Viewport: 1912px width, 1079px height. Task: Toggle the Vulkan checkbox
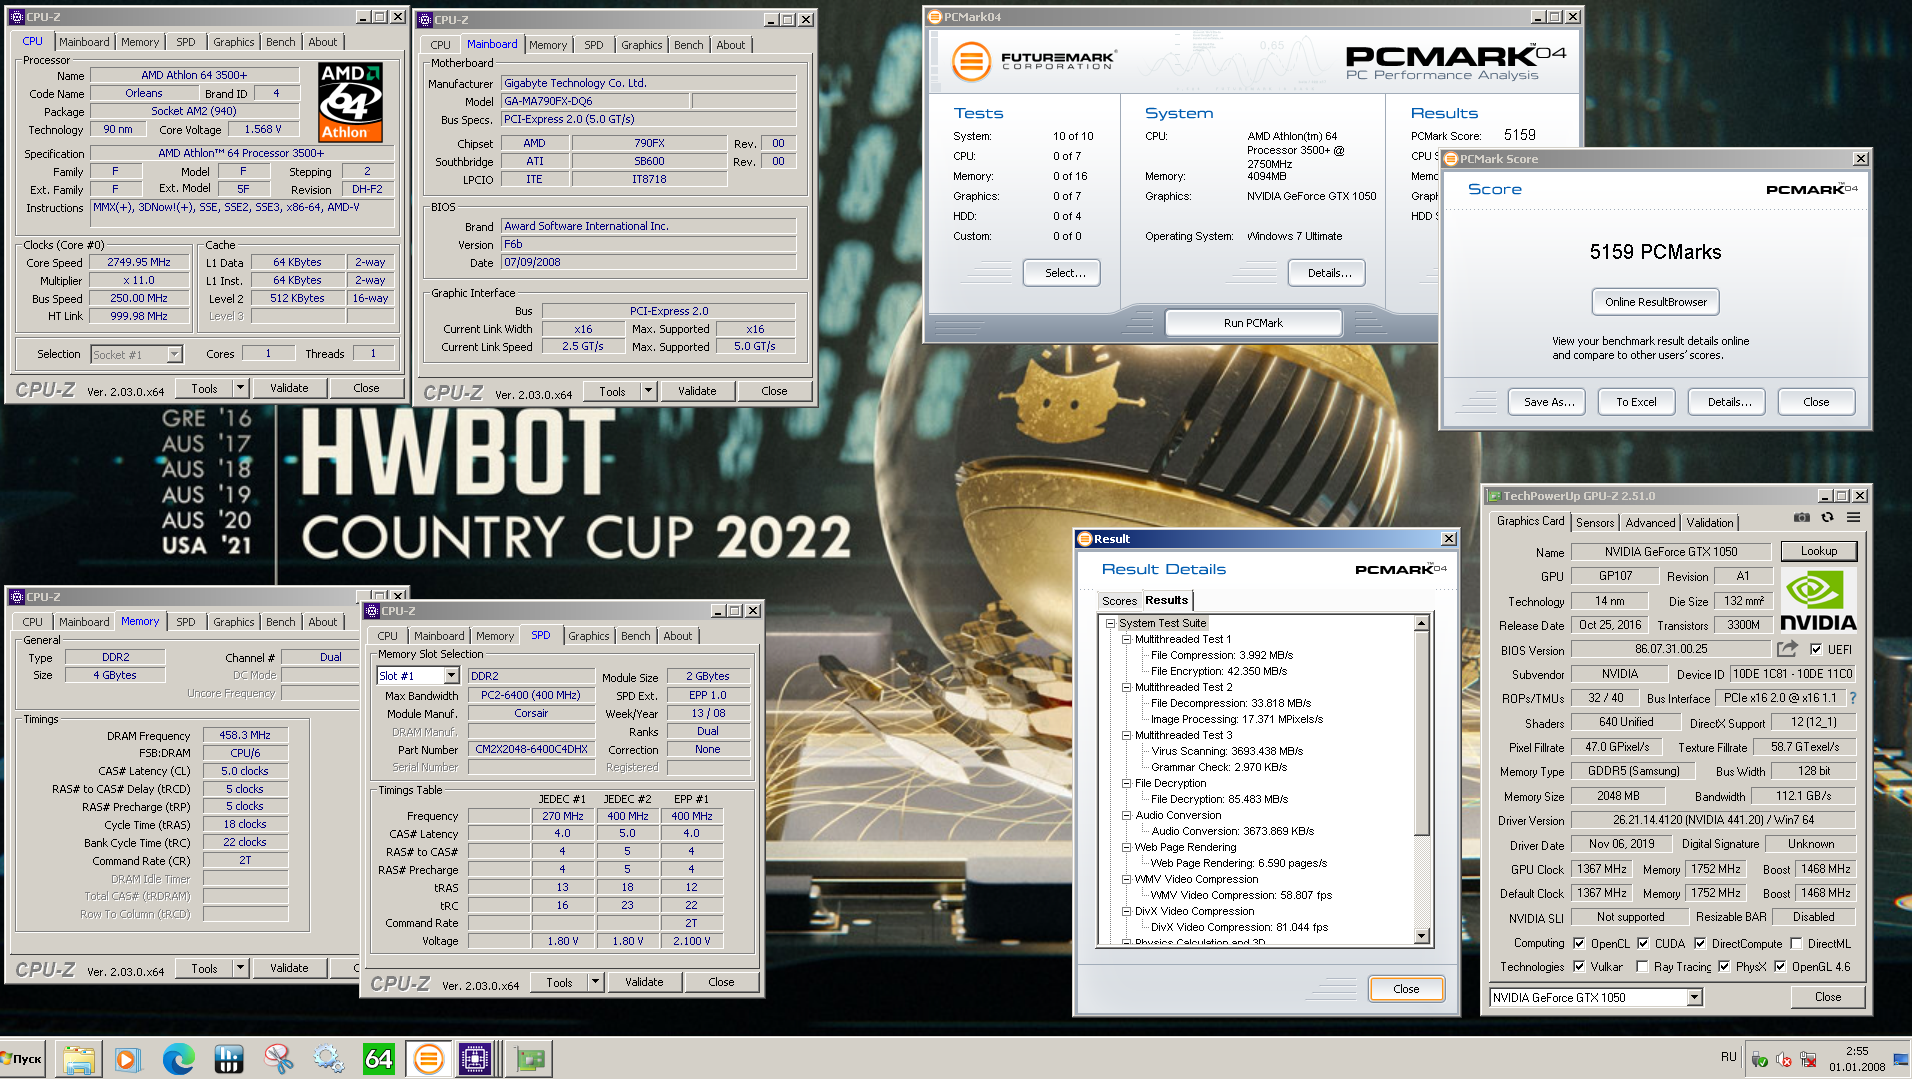(x=1579, y=966)
